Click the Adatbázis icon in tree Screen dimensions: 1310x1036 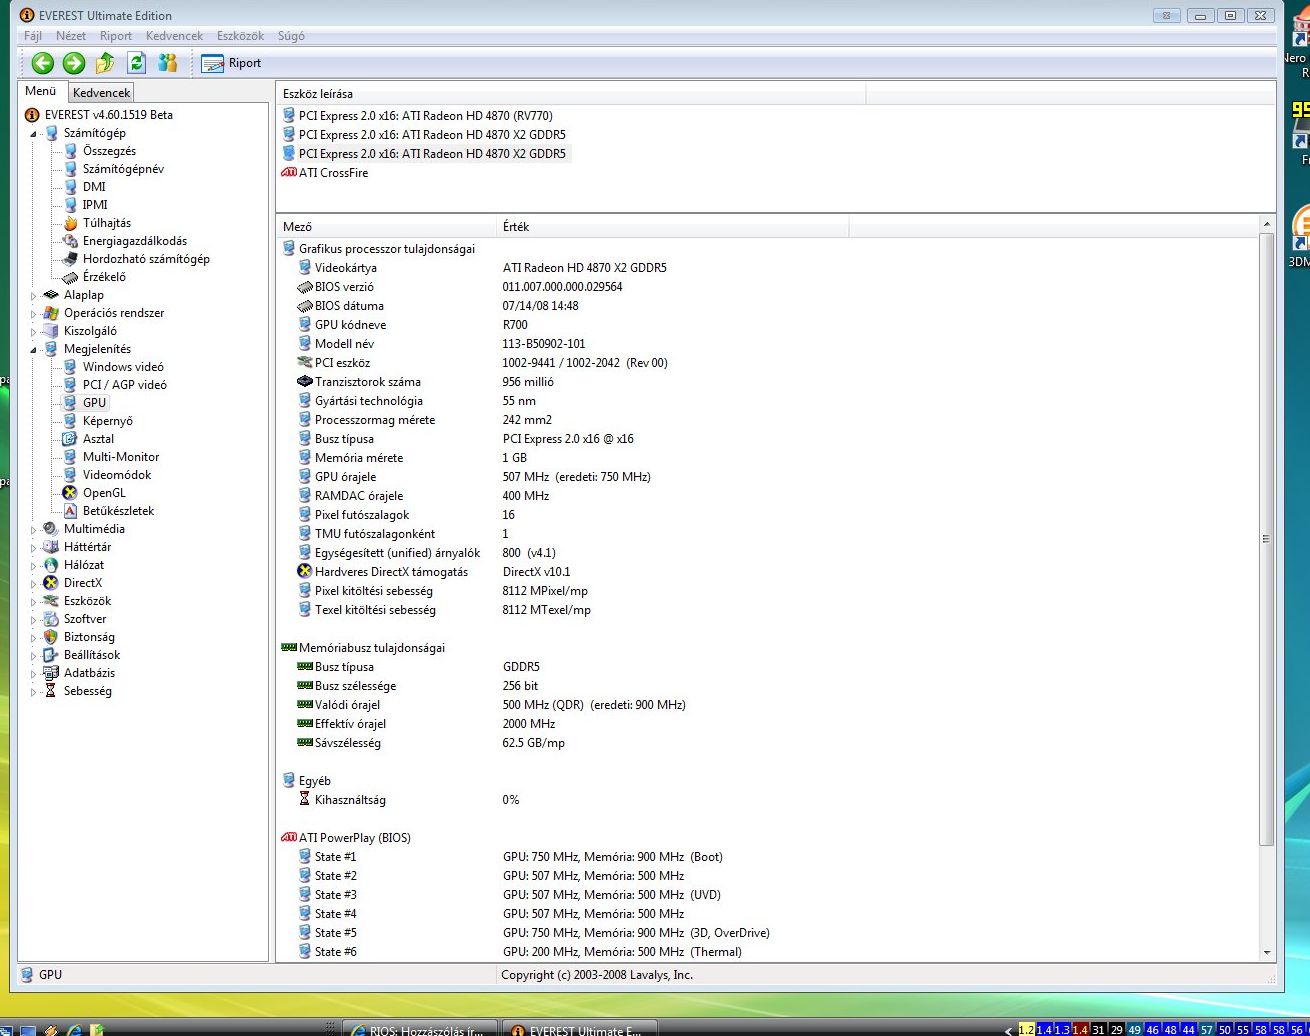click(x=51, y=673)
